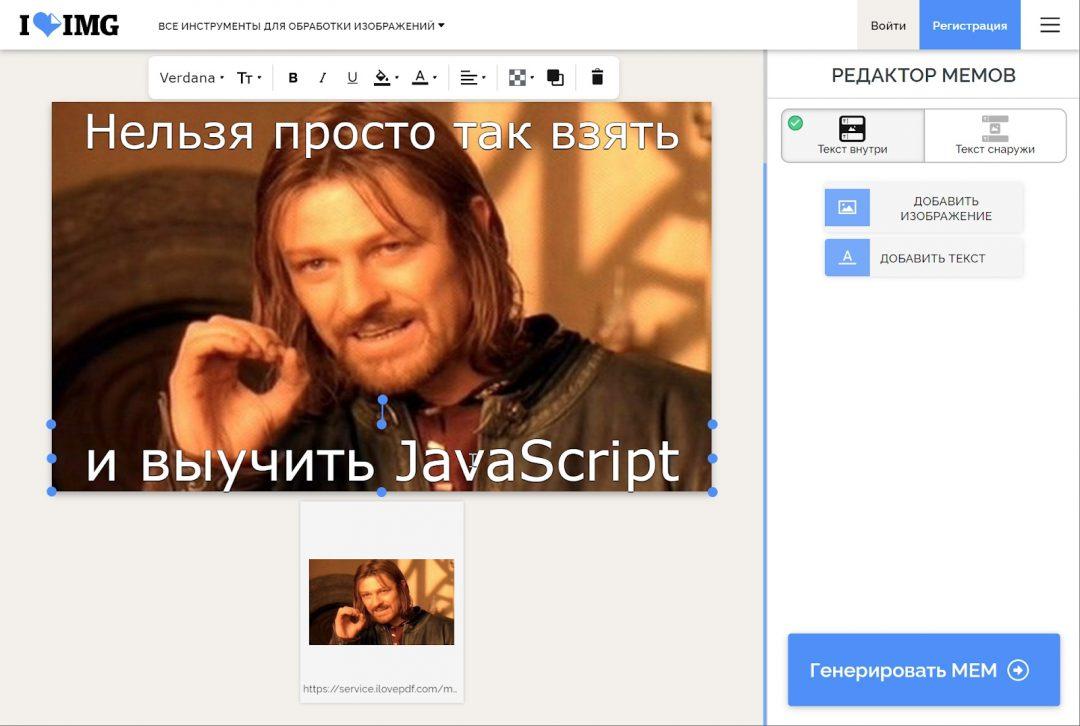Open the Регистрация signup page
Screen dimensions: 1080x726
pyautogui.click(x=970, y=25)
